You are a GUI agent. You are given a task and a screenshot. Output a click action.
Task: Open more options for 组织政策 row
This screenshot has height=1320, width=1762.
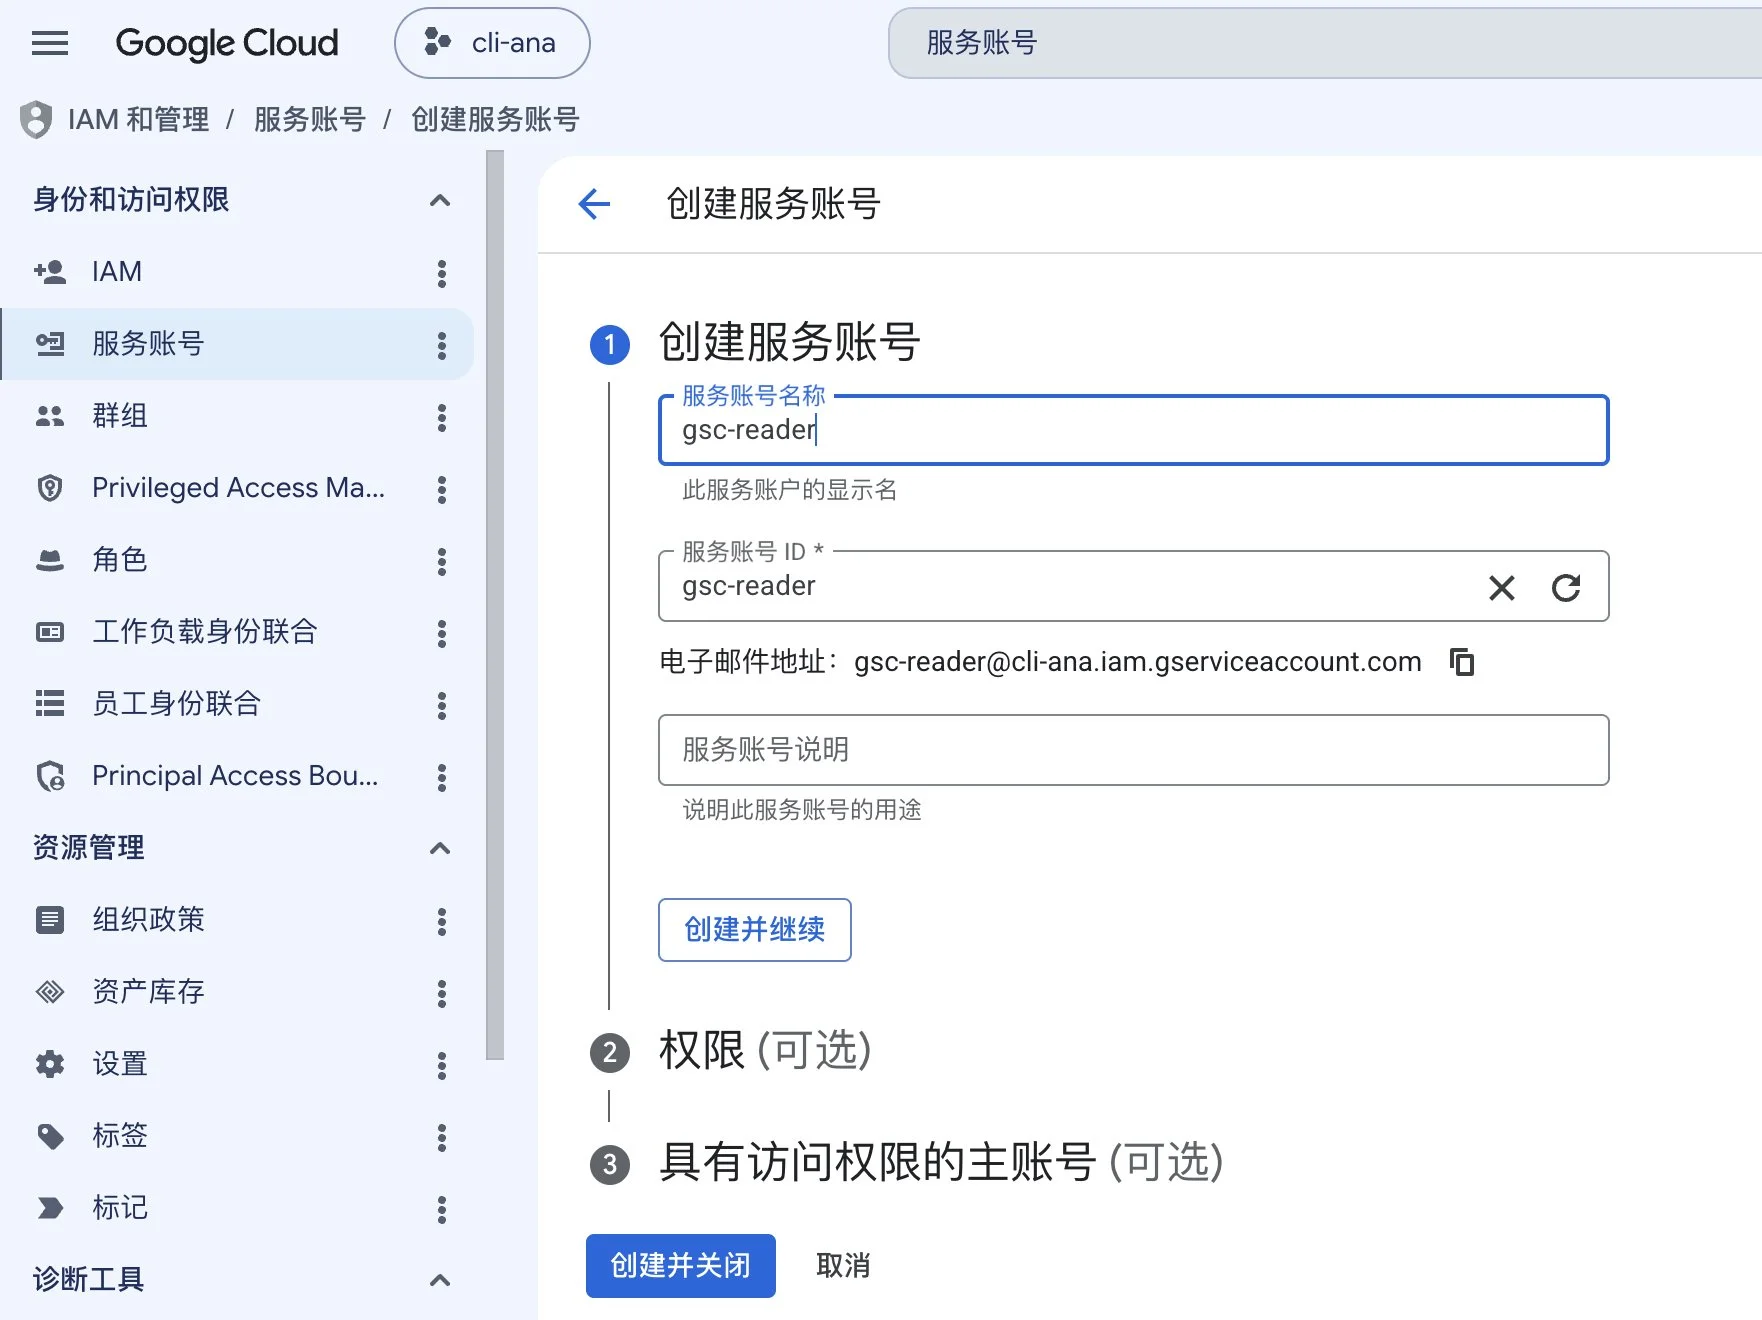coord(442,921)
